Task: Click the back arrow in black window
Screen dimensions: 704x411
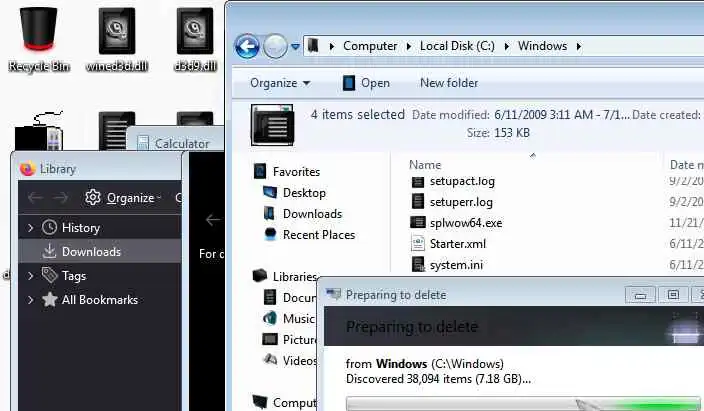Action: tap(212, 220)
